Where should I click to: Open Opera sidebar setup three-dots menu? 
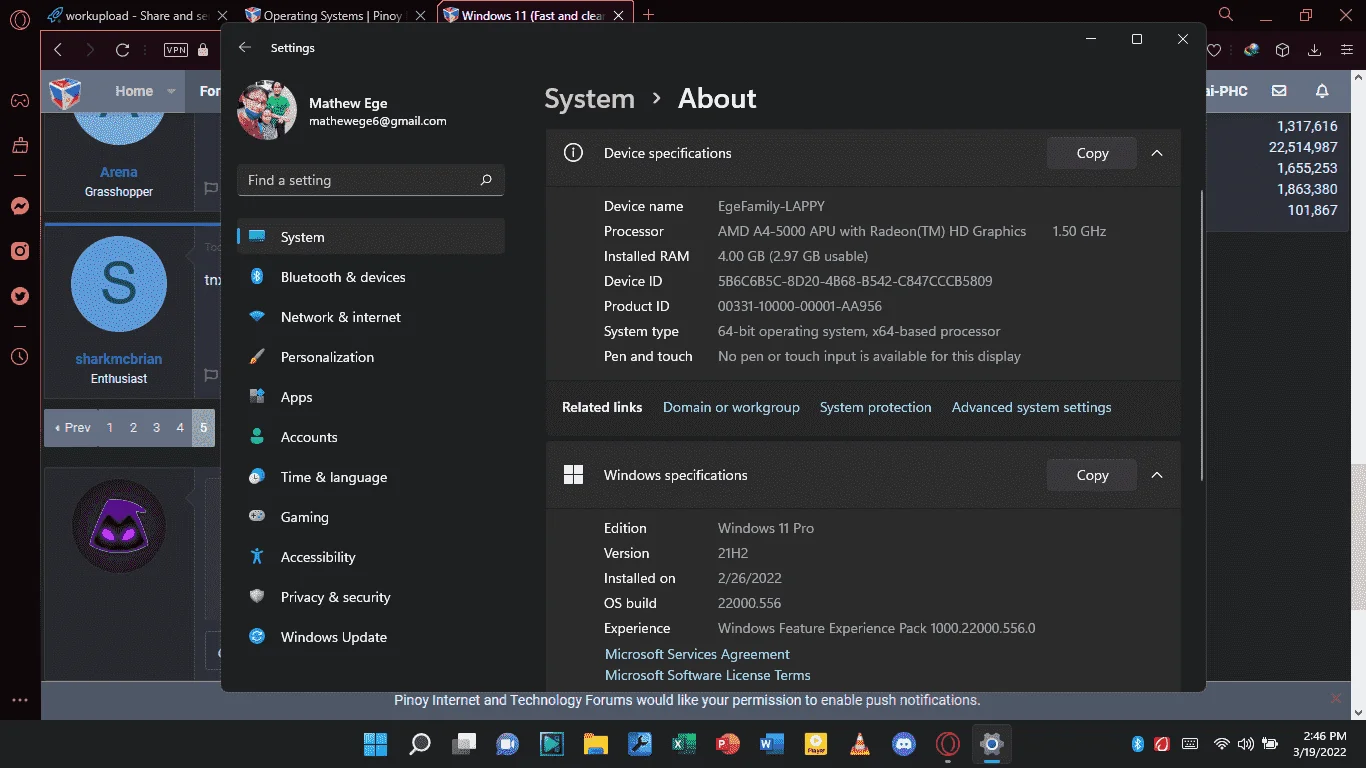point(19,701)
